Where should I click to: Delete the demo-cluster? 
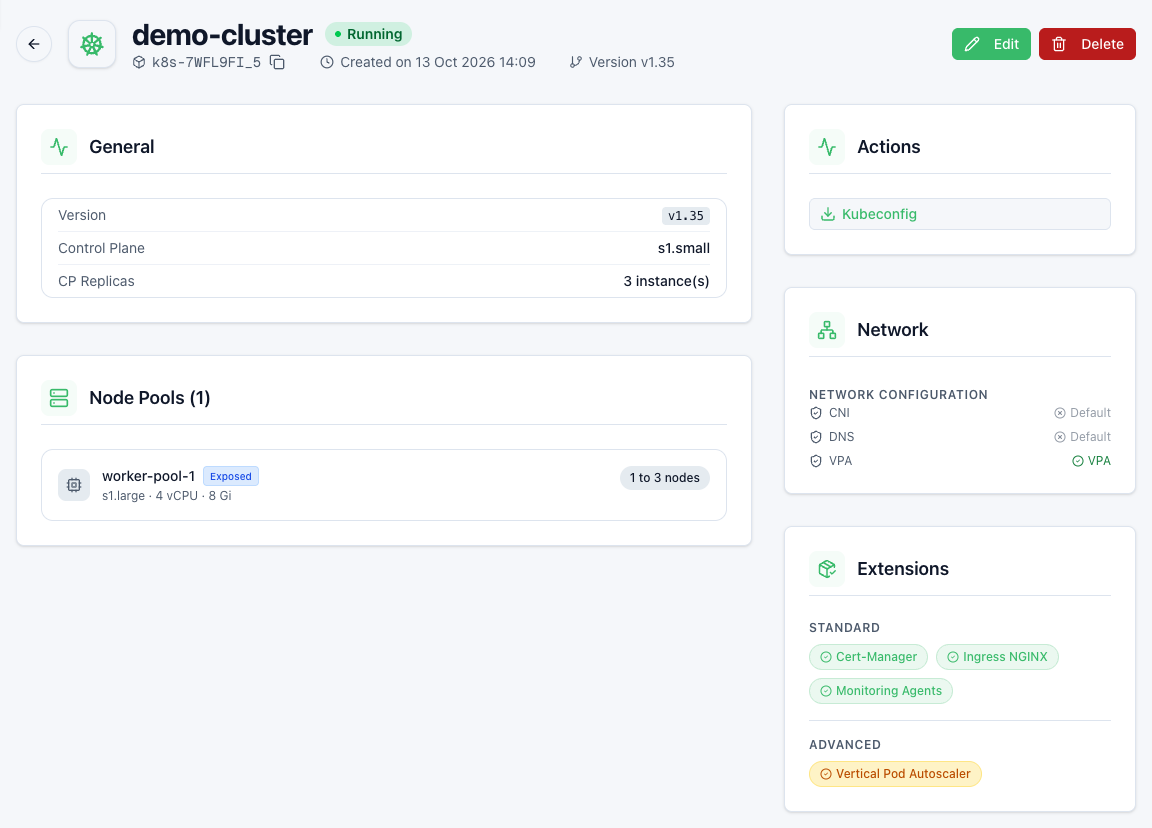point(1087,44)
